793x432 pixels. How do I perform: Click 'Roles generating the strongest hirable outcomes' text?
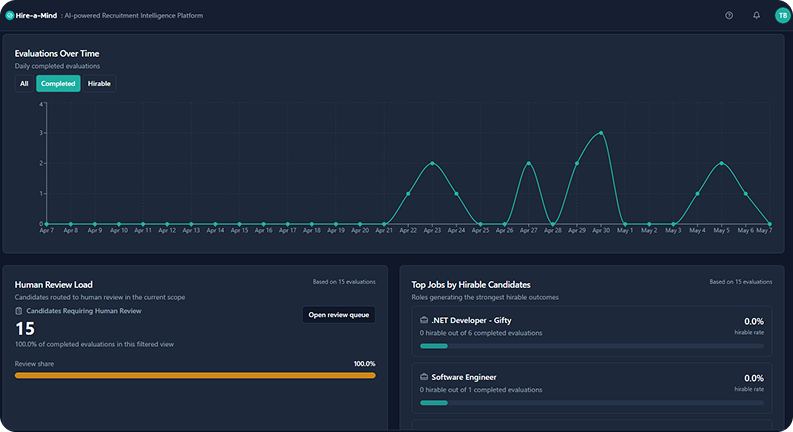485,297
